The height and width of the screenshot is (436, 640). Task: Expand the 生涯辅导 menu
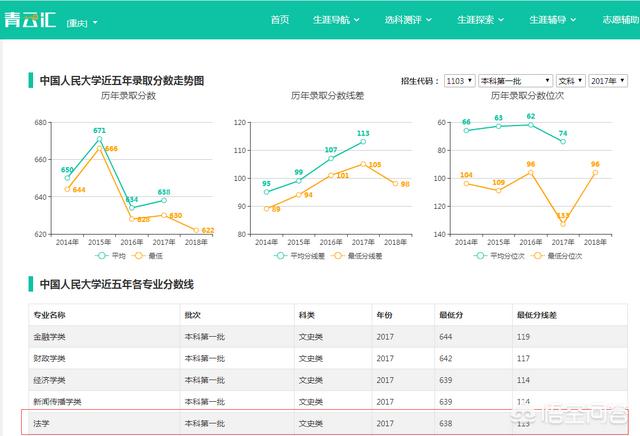coord(552,20)
